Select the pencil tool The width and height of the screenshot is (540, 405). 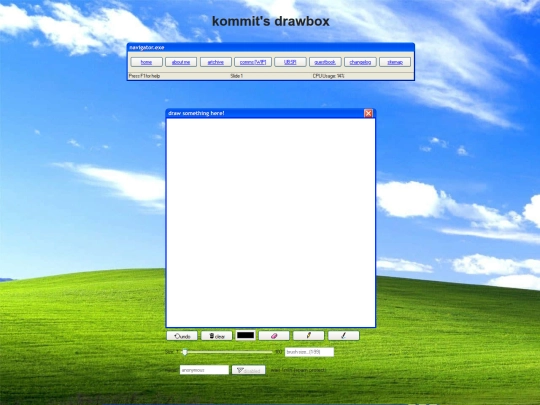(x=309, y=336)
